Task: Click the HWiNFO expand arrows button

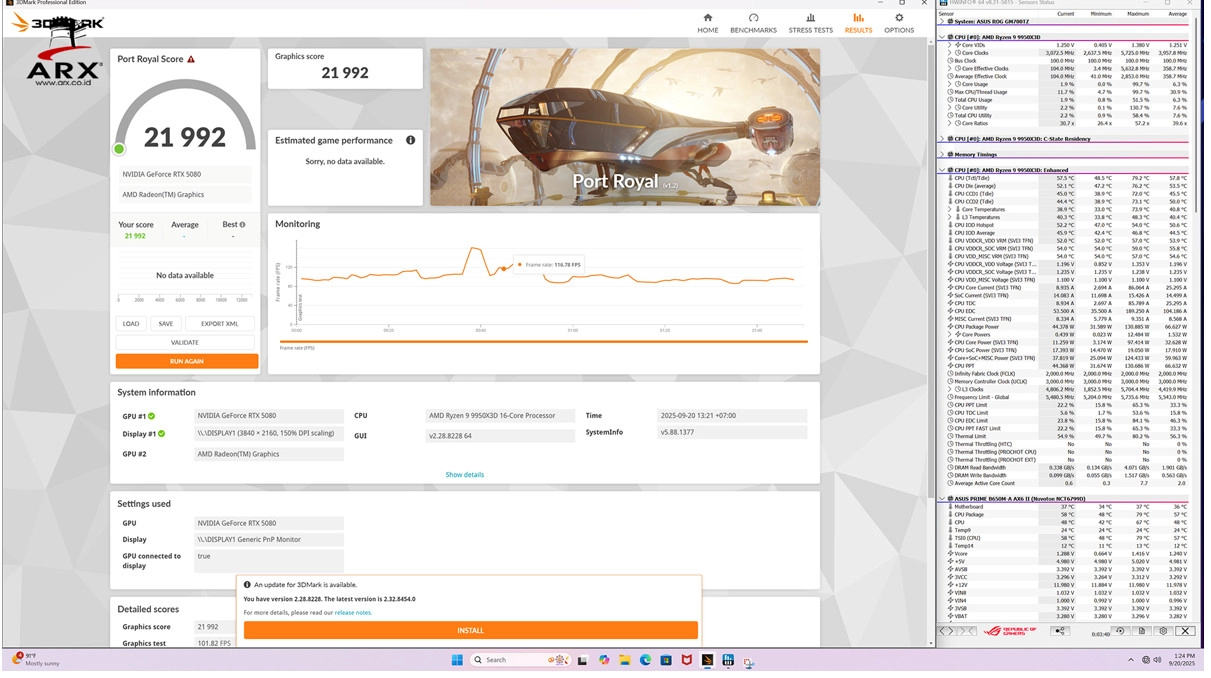Action: (947, 631)
